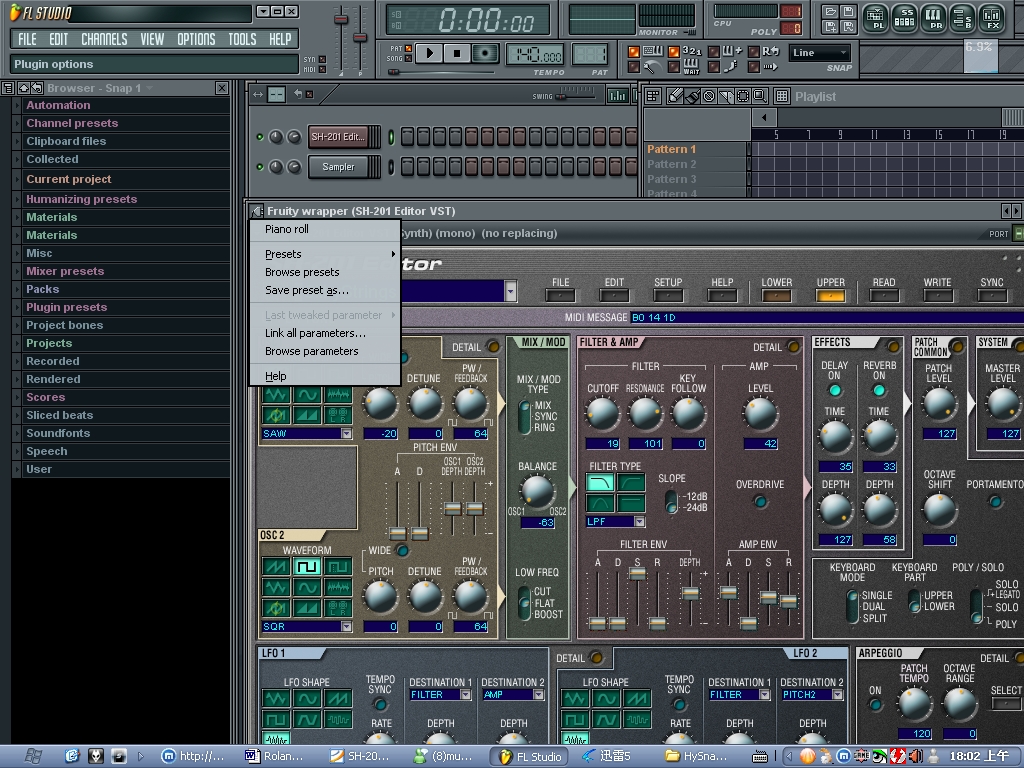Select the saw waveform button in OSC 2

[x=276, y=566]
